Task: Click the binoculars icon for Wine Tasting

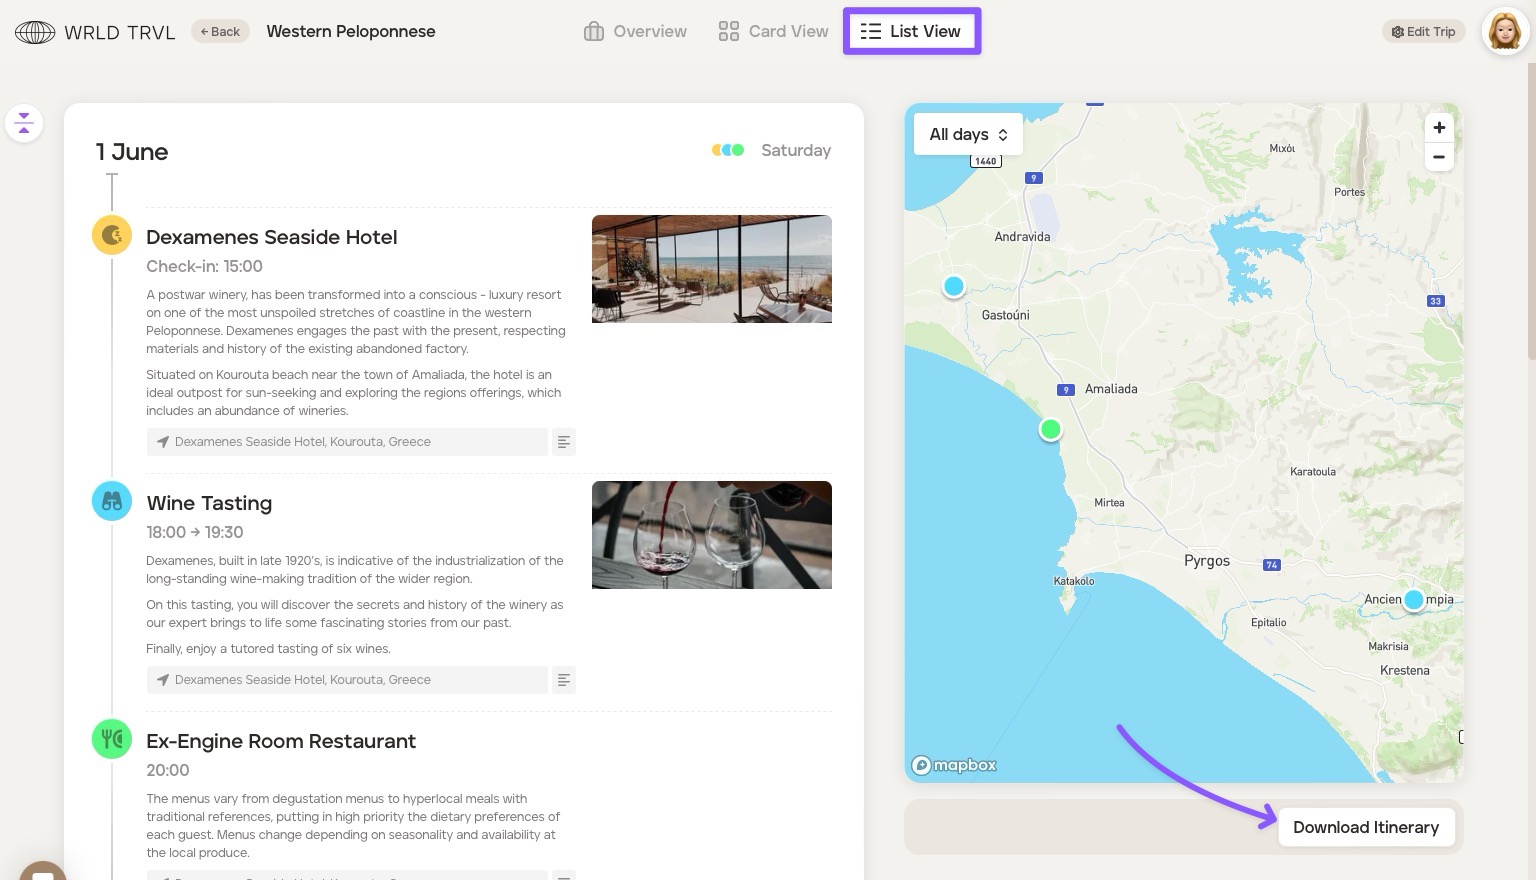Action: 112,502
